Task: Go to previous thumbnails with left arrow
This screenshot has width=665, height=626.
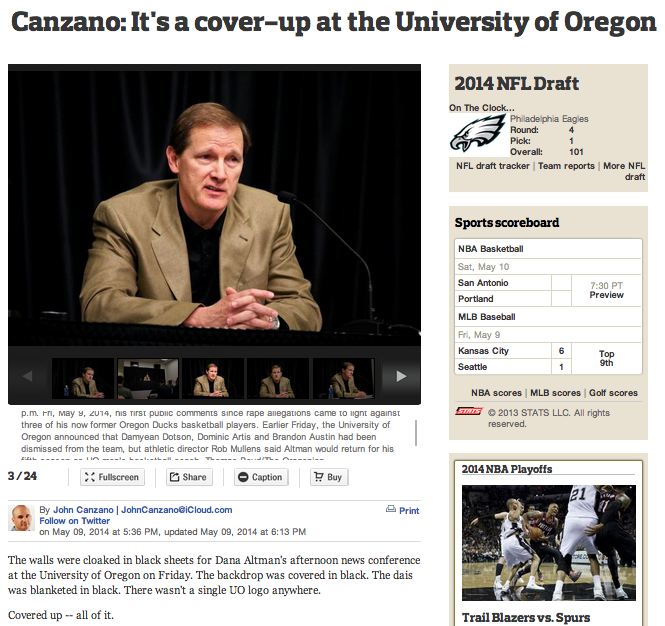Action: point(28,376)
